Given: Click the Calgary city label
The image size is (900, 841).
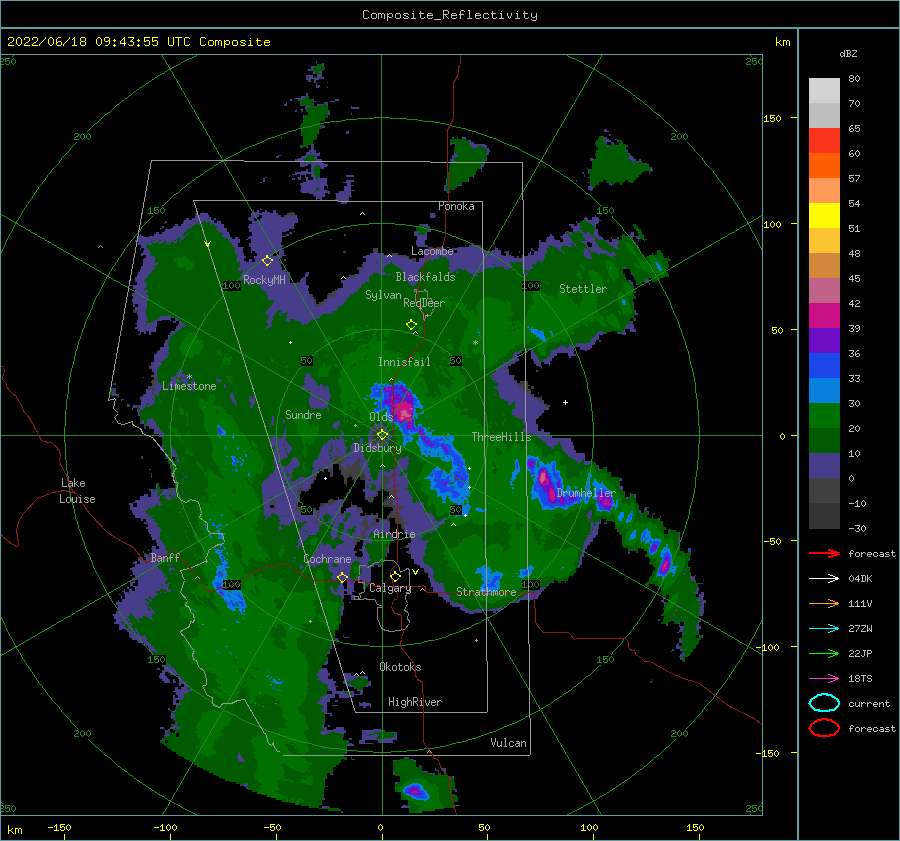Looking at the screenshot, I should pyautogui.click(x=390, y=588).
